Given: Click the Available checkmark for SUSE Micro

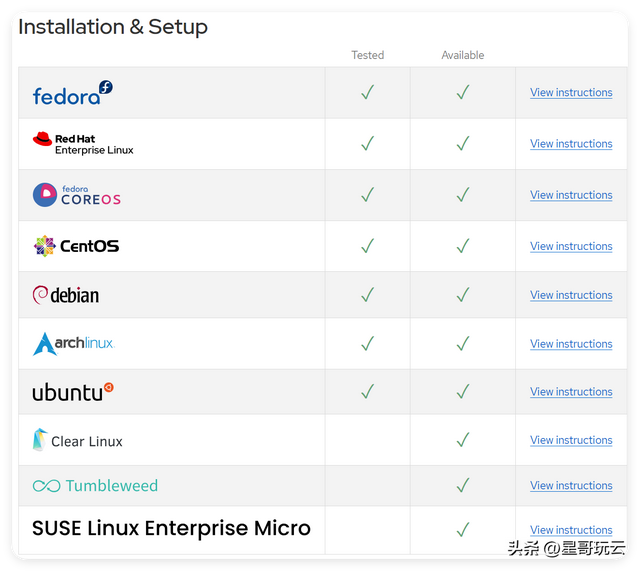Looking at the screenshot, I should (463, 530).
